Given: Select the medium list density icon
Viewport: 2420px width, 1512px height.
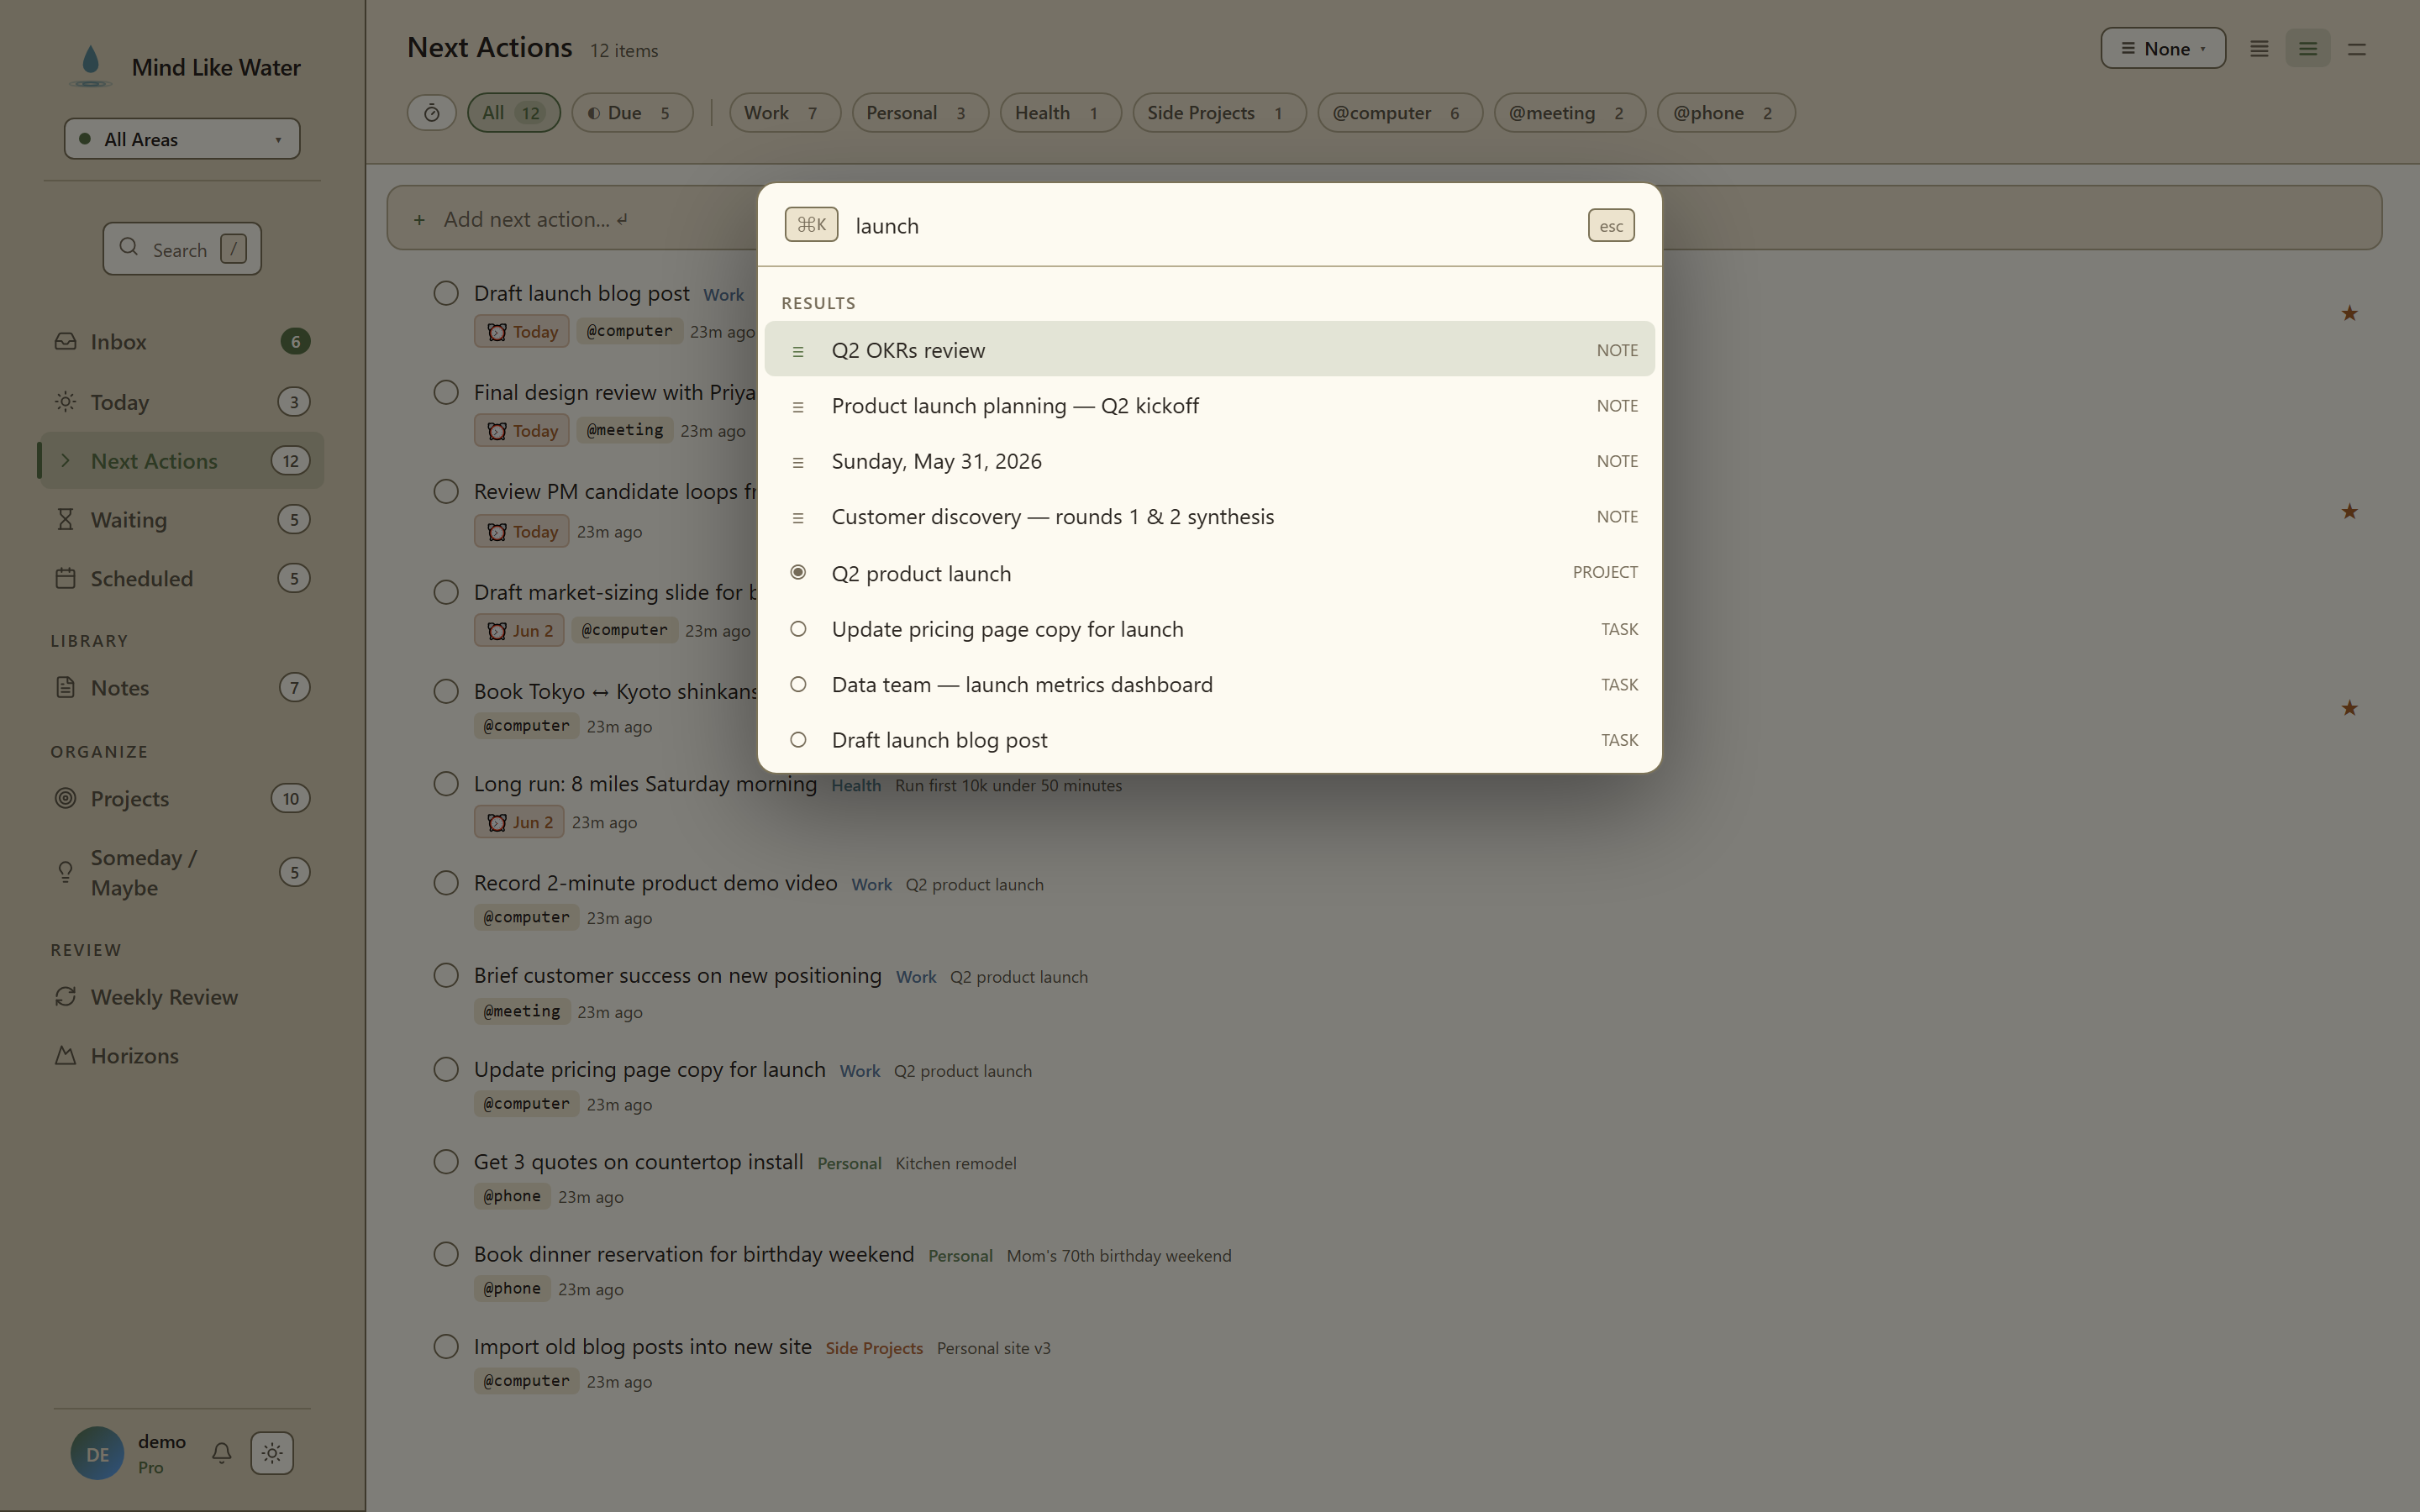Looking at the screenshot, I should 2308,49.
